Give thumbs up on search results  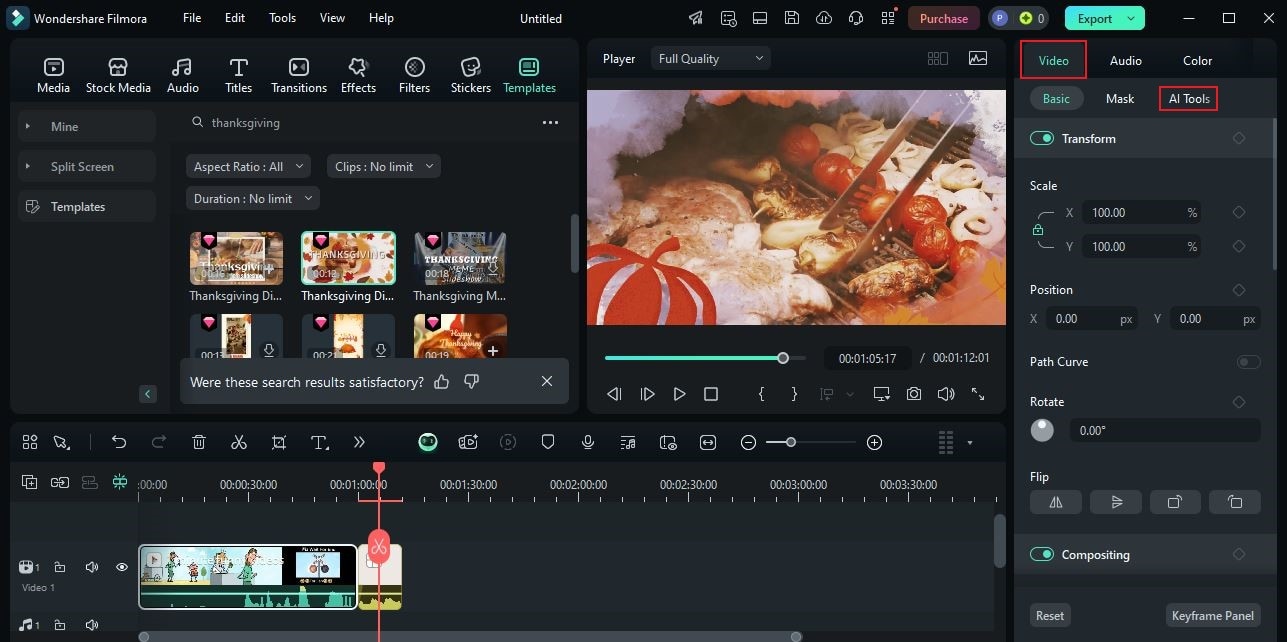click(442, 382)
